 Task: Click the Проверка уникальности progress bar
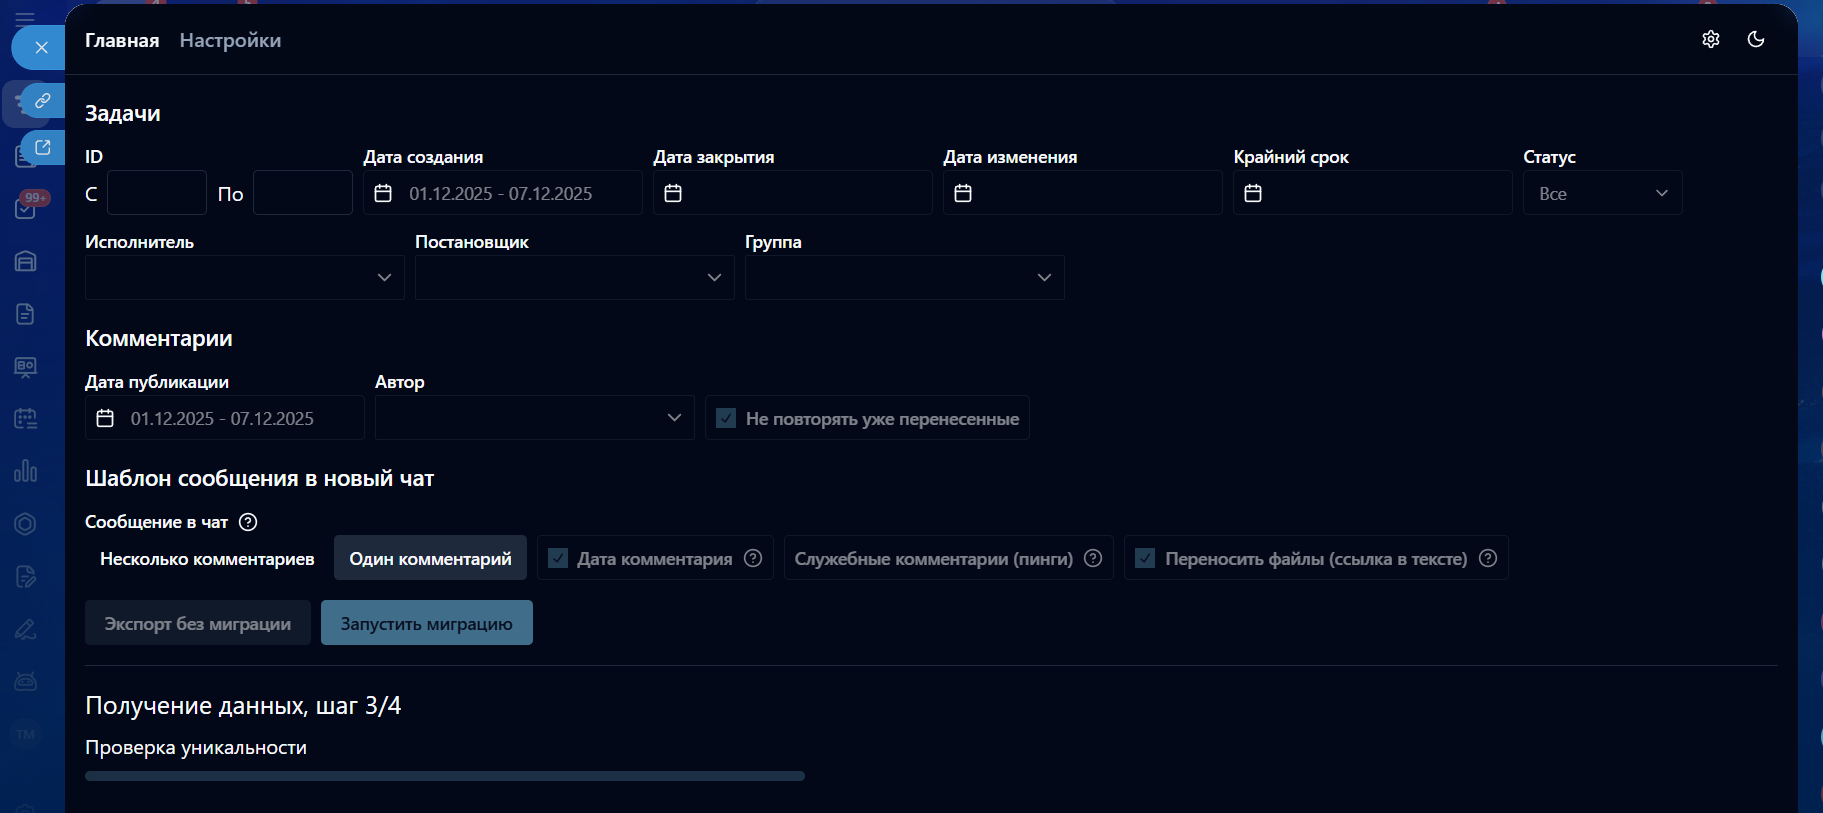(444, 776)
